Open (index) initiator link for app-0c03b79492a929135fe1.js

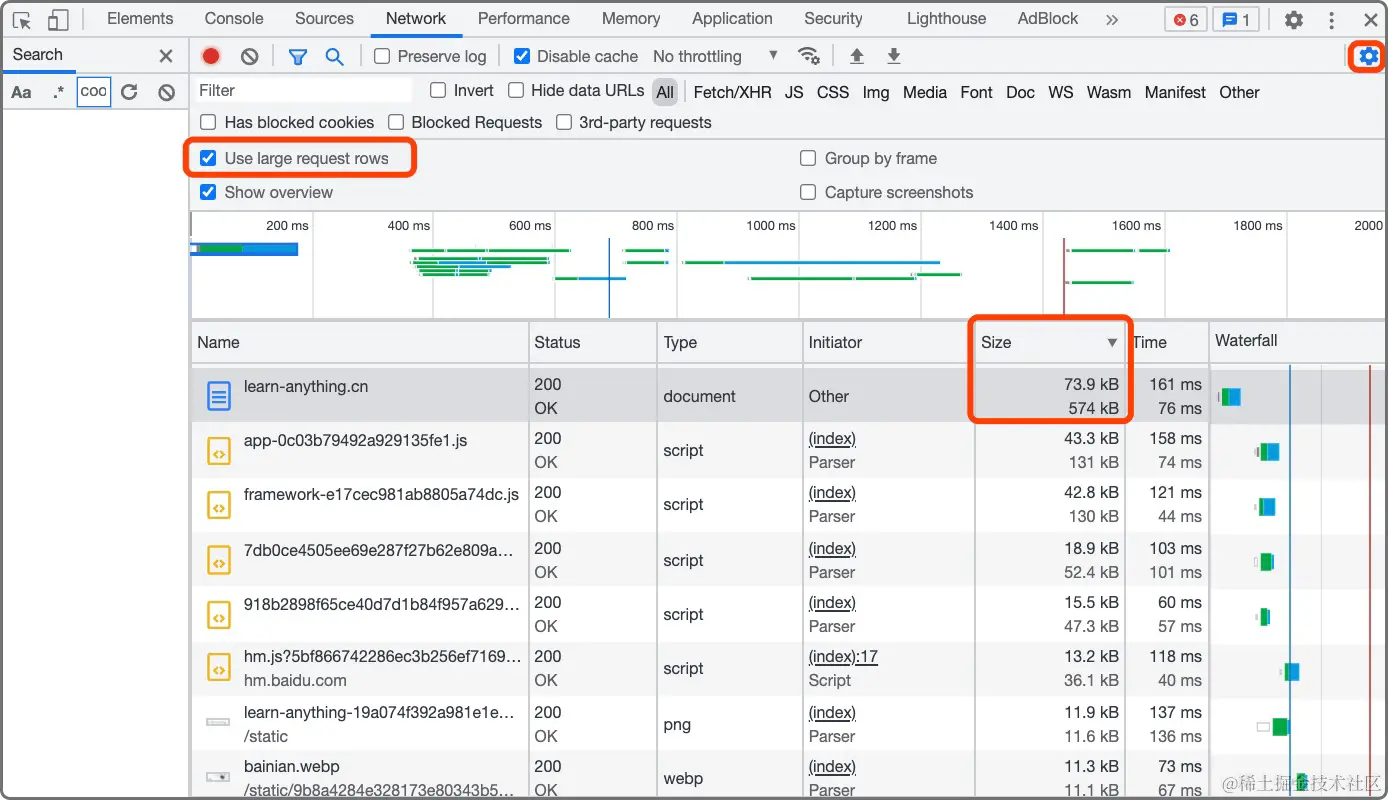click(832, 438)
